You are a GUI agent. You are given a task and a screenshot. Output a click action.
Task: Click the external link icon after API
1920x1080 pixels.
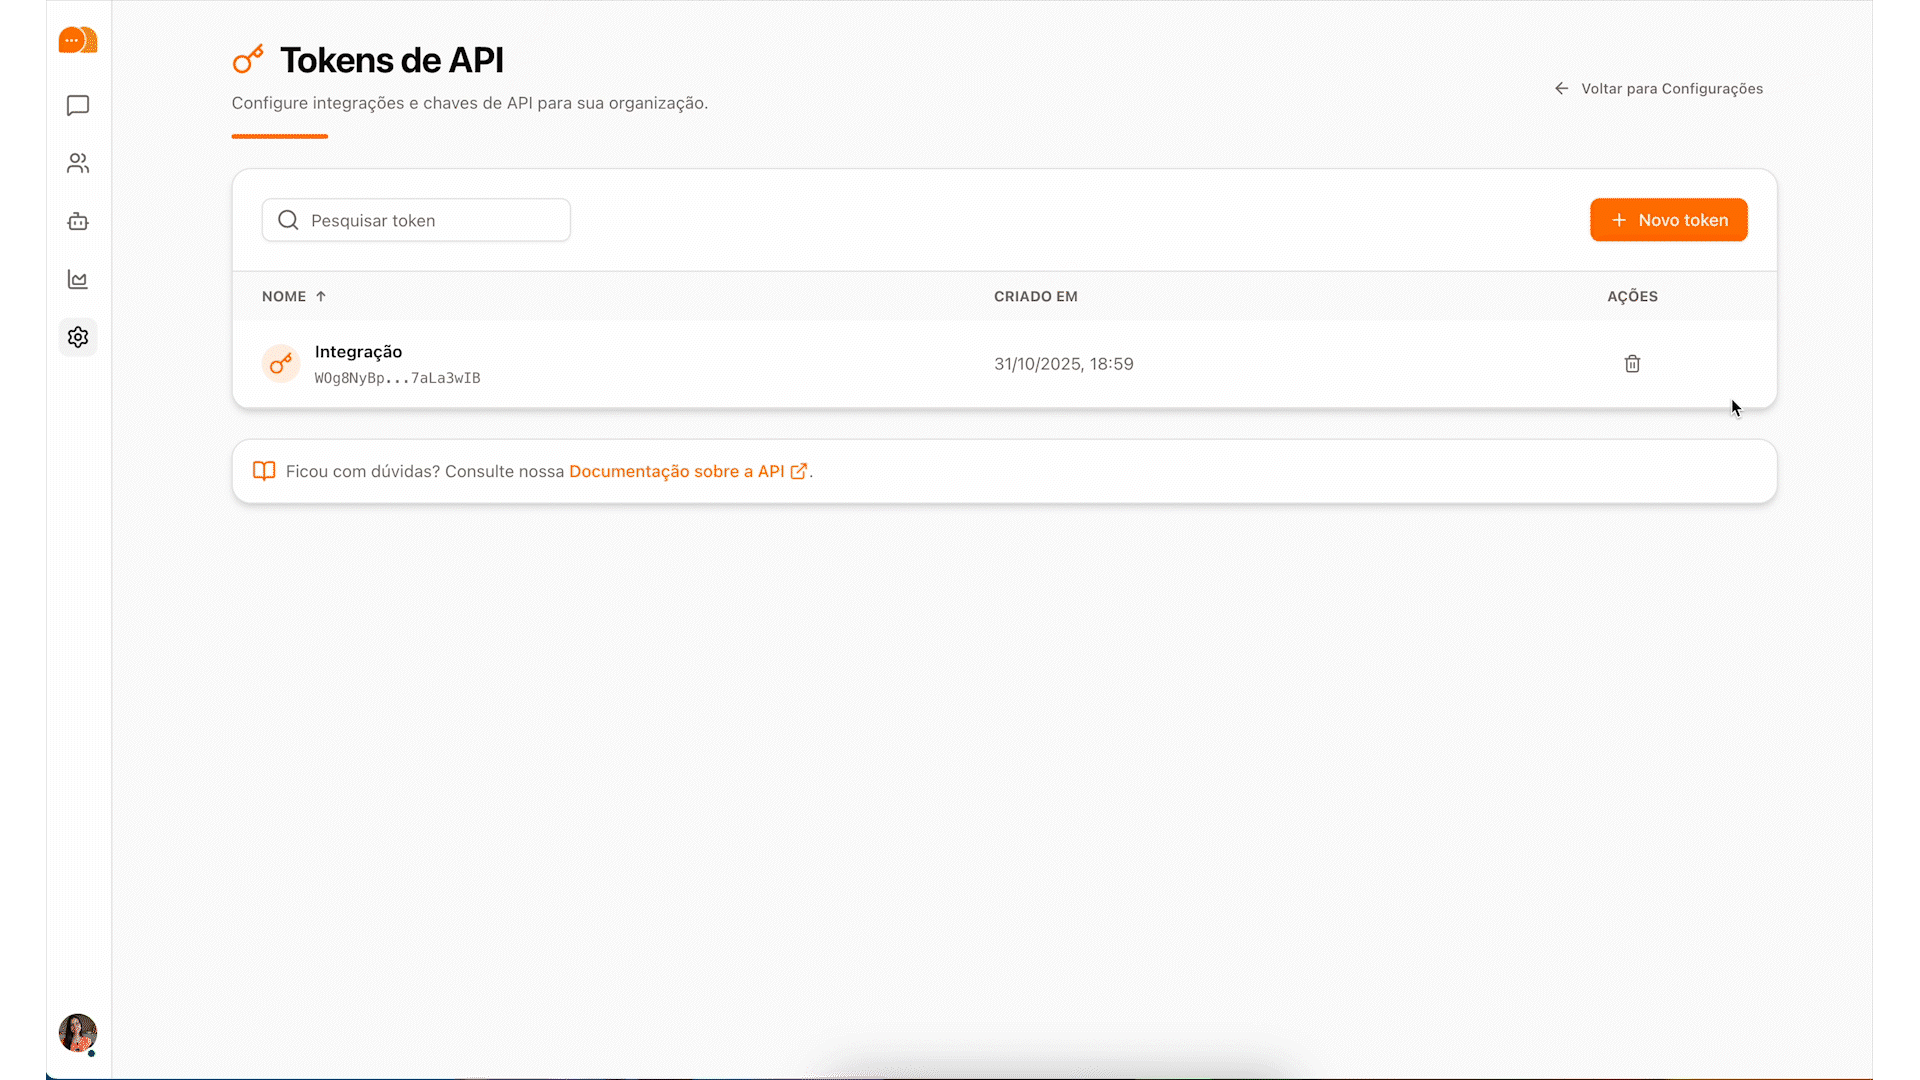coord(799,471)
